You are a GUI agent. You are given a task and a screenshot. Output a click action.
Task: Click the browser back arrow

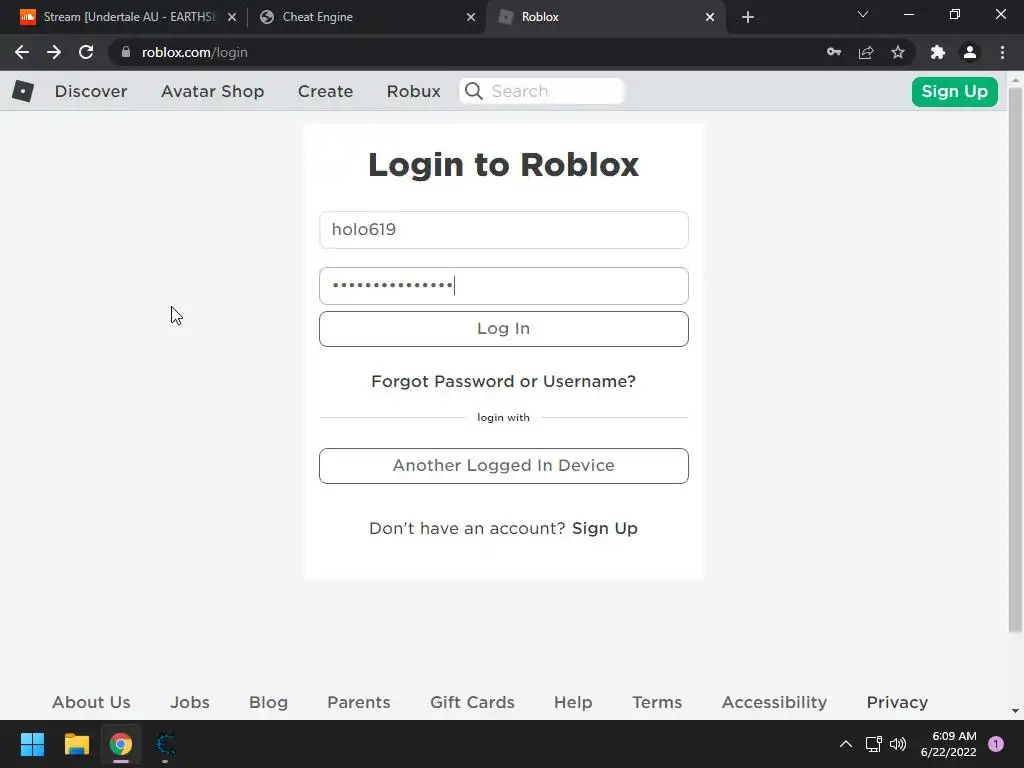click(x=22, y=52)
